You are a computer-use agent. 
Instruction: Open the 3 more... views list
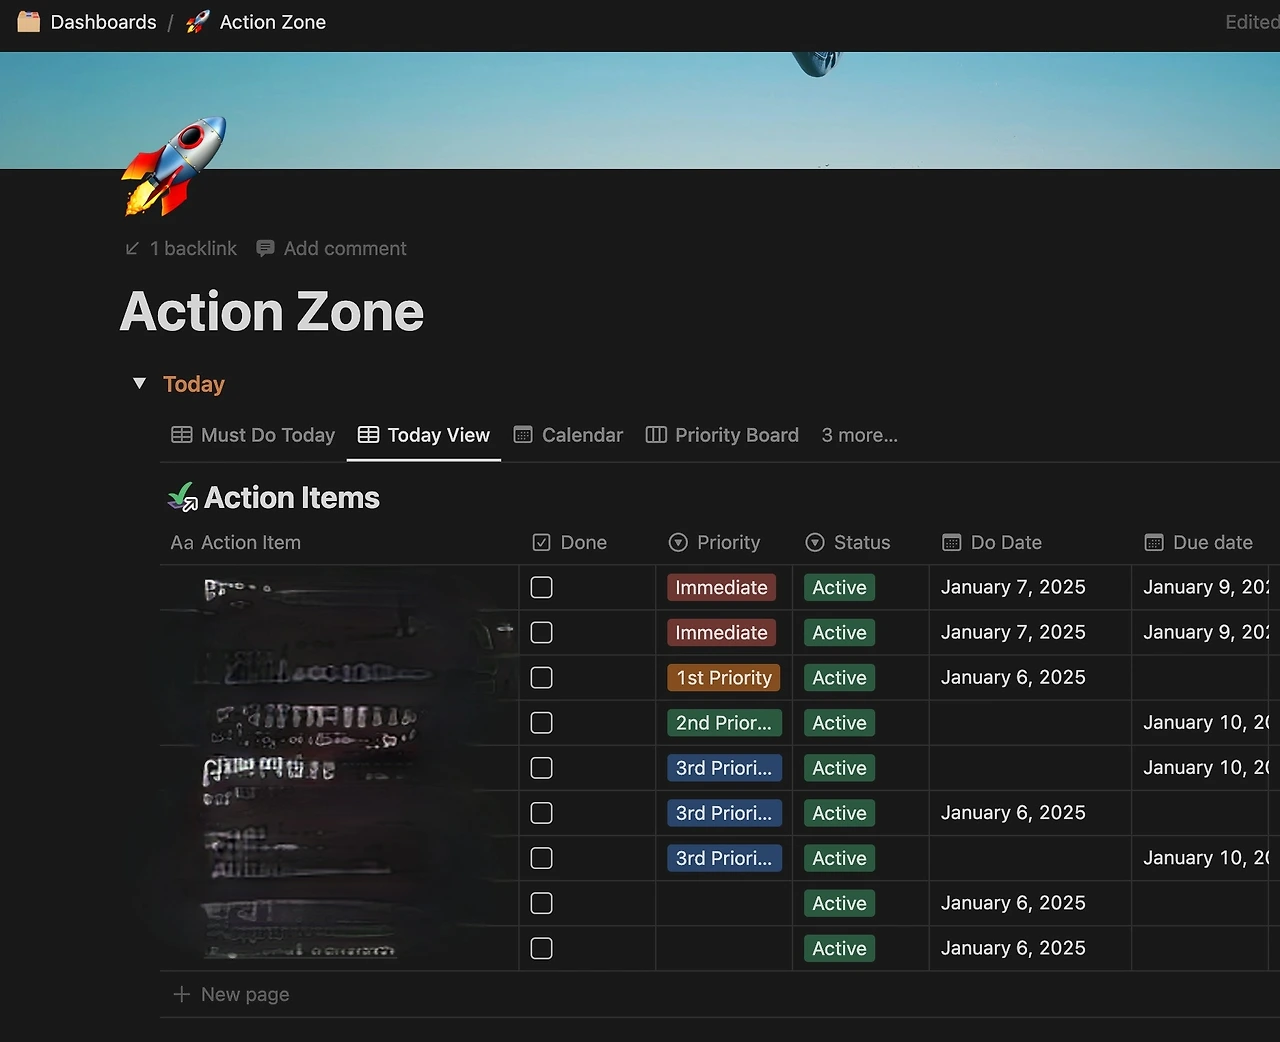[859, 435]
